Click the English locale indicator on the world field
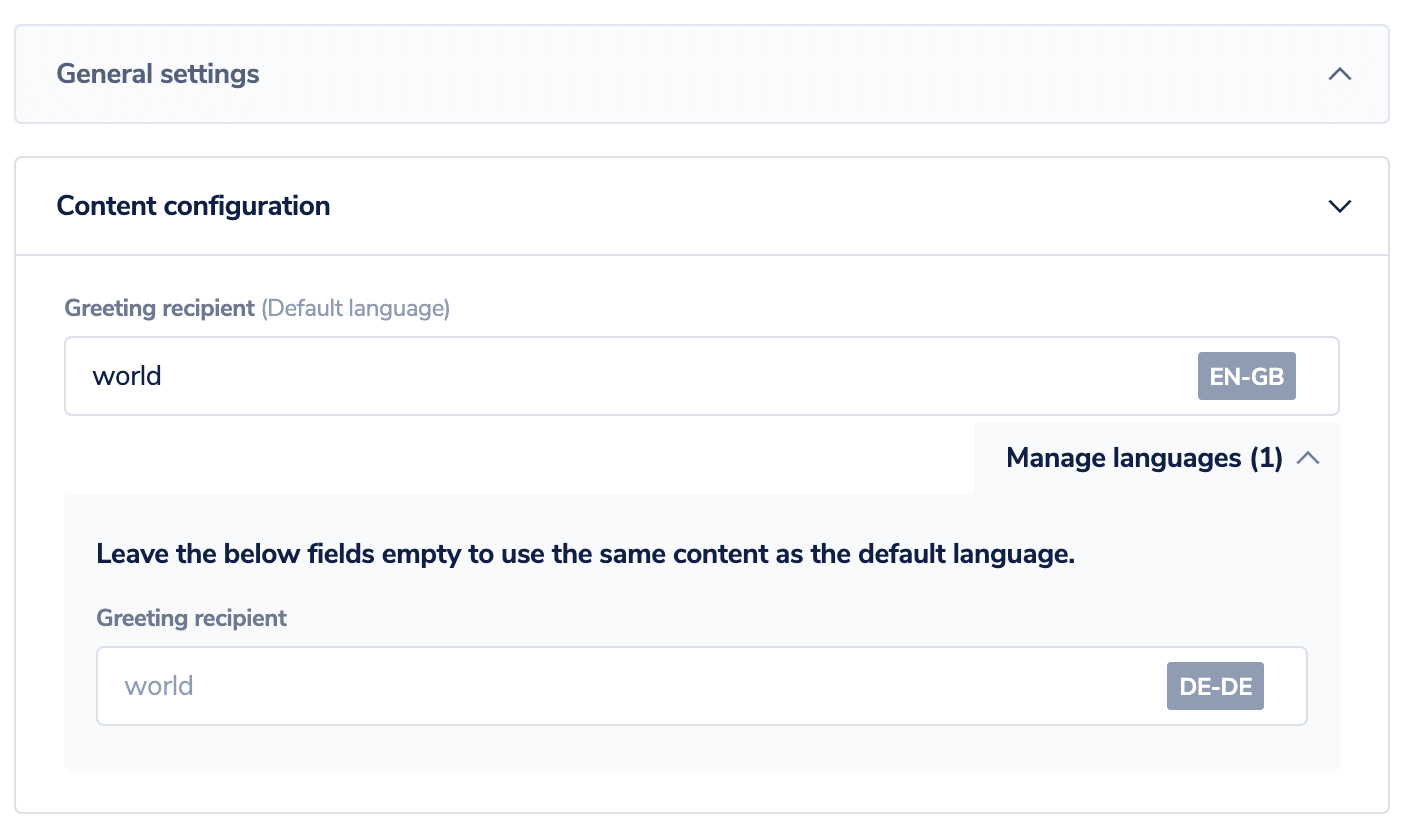Image resolution: width=1406 pixels, height=826 pixels. pos(1246,376)
